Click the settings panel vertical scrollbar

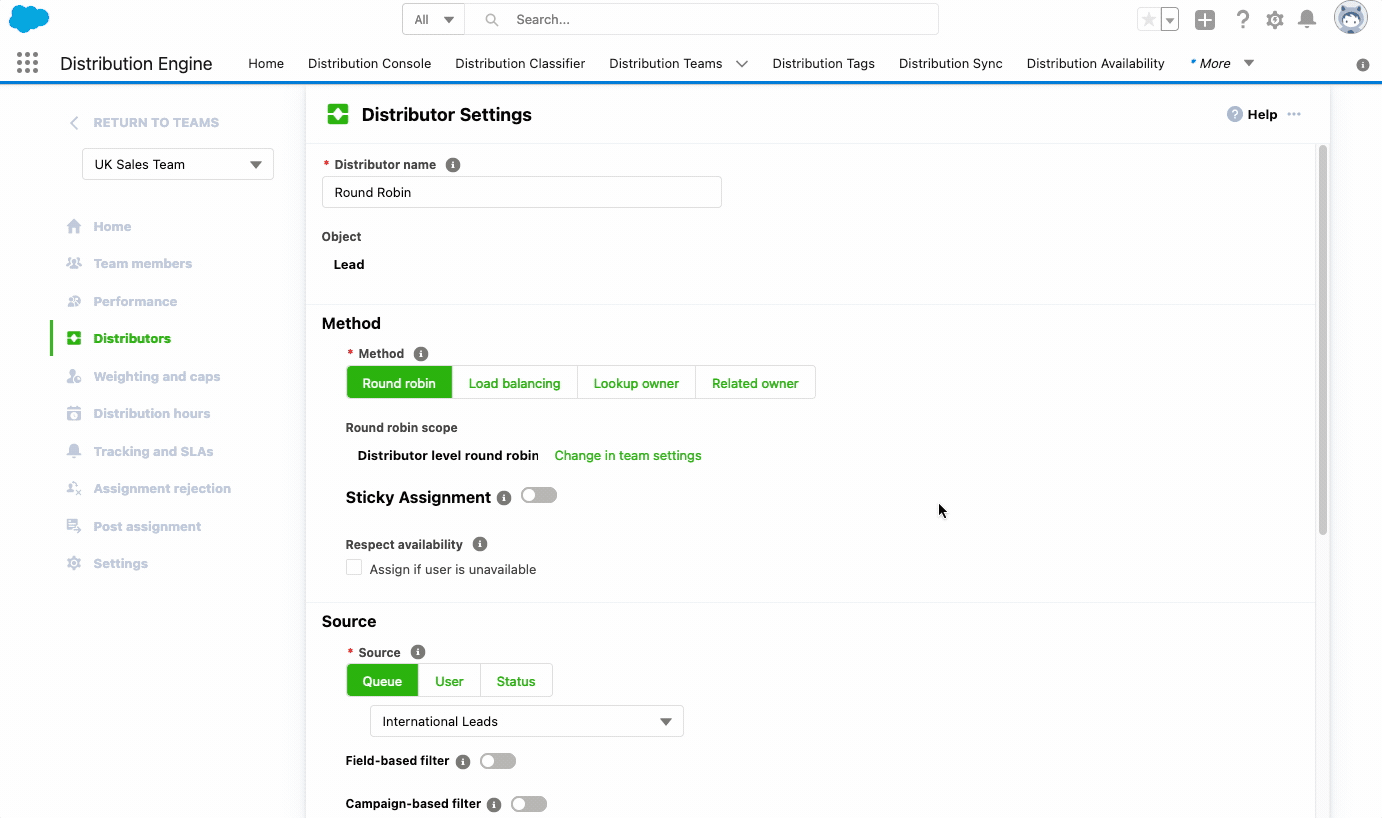(1323, 340)
